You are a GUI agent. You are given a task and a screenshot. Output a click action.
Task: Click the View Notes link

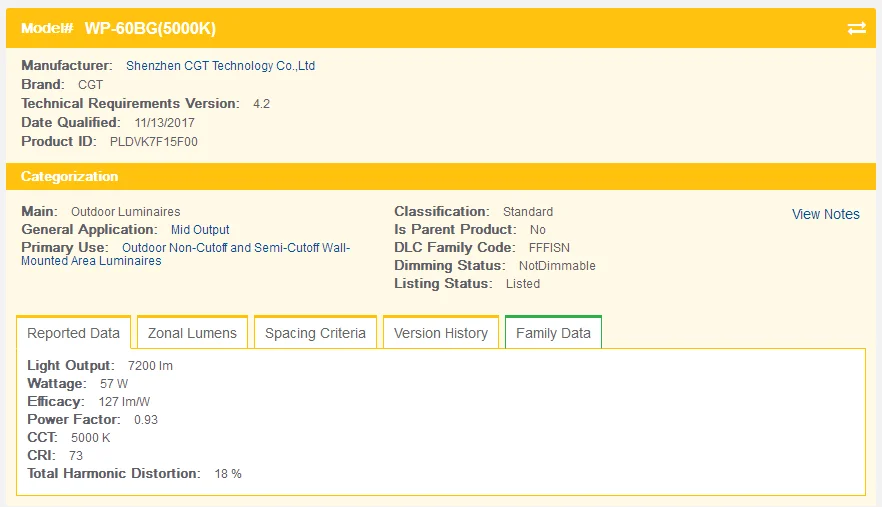point(825,214)
